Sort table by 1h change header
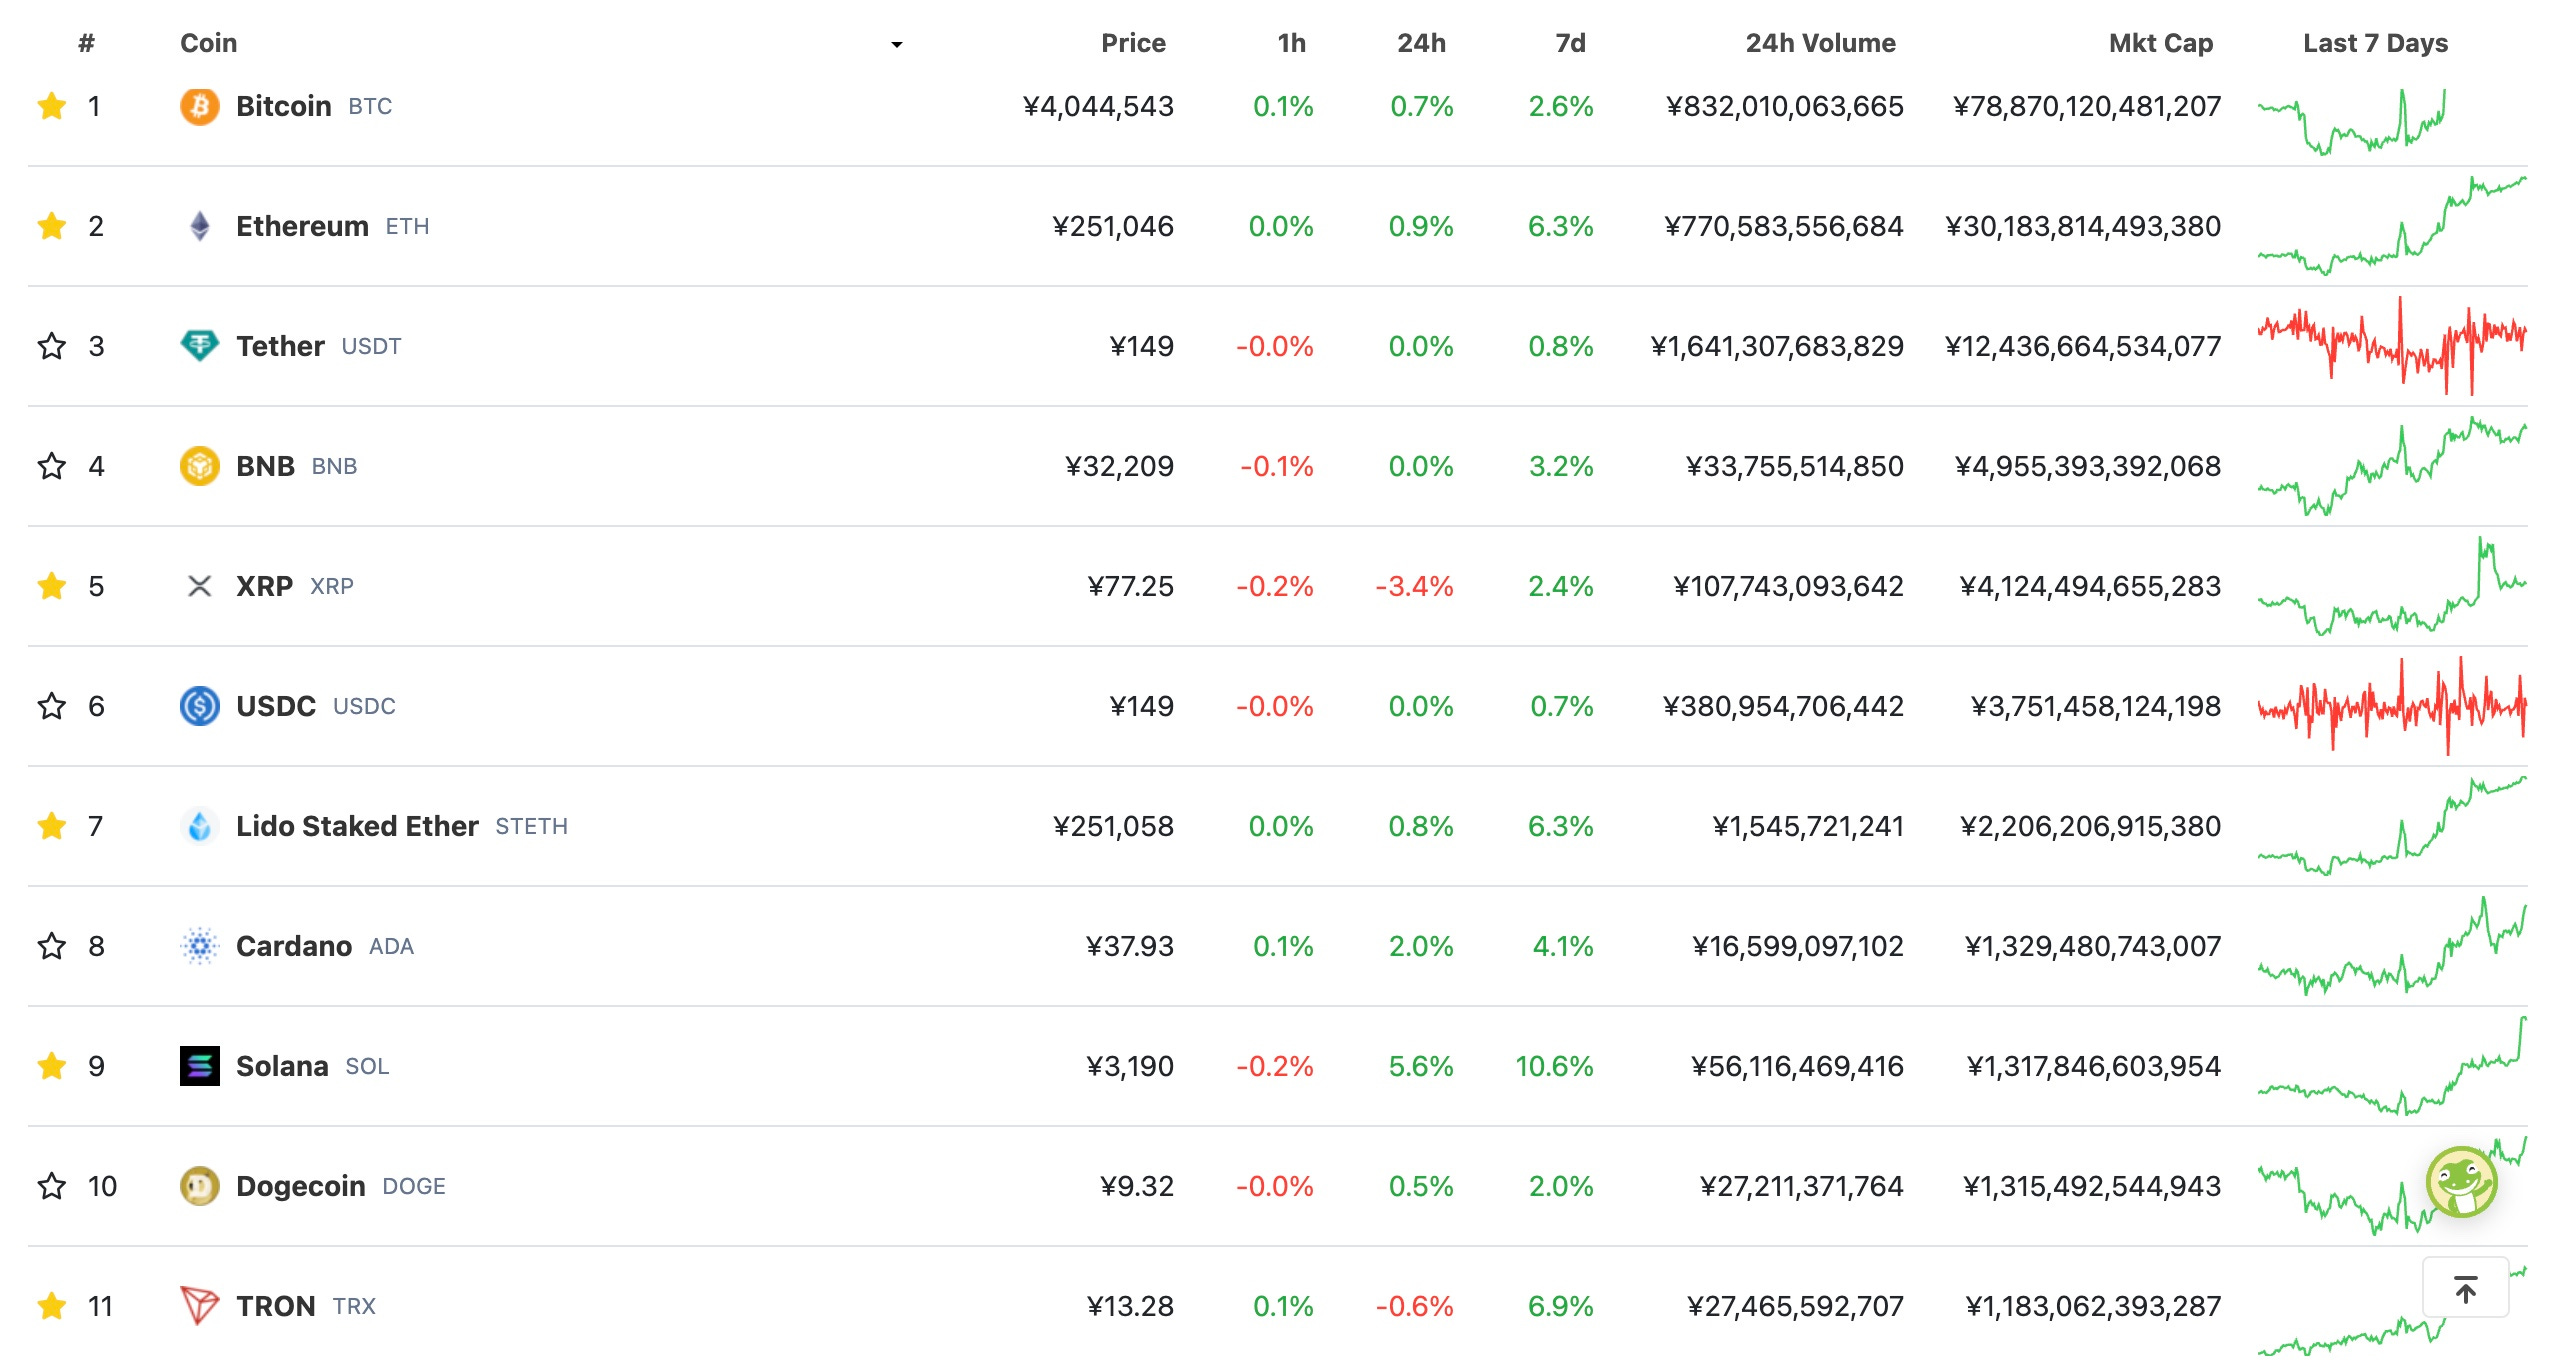 [1291, 43]
